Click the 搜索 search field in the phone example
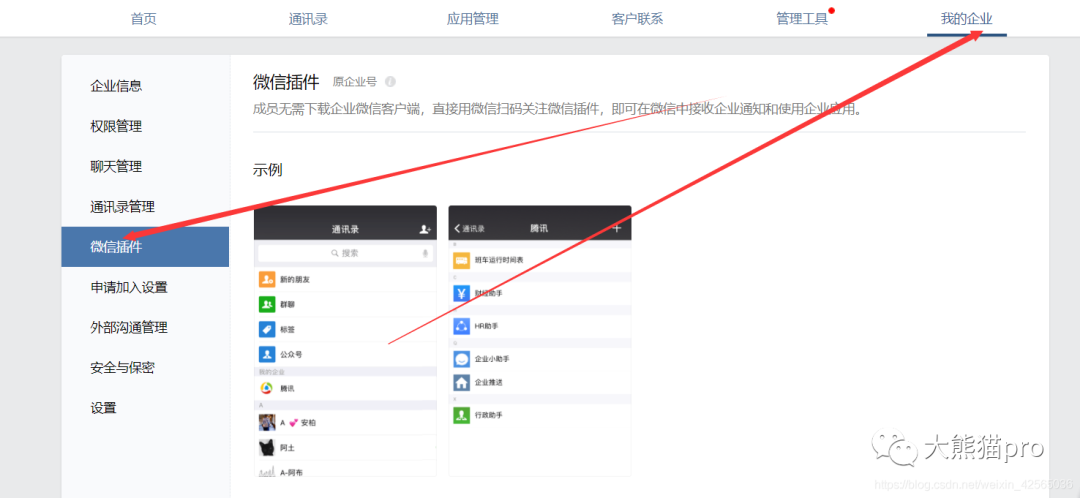Viewport: 1080px width, 498px height. pos(346,253)
